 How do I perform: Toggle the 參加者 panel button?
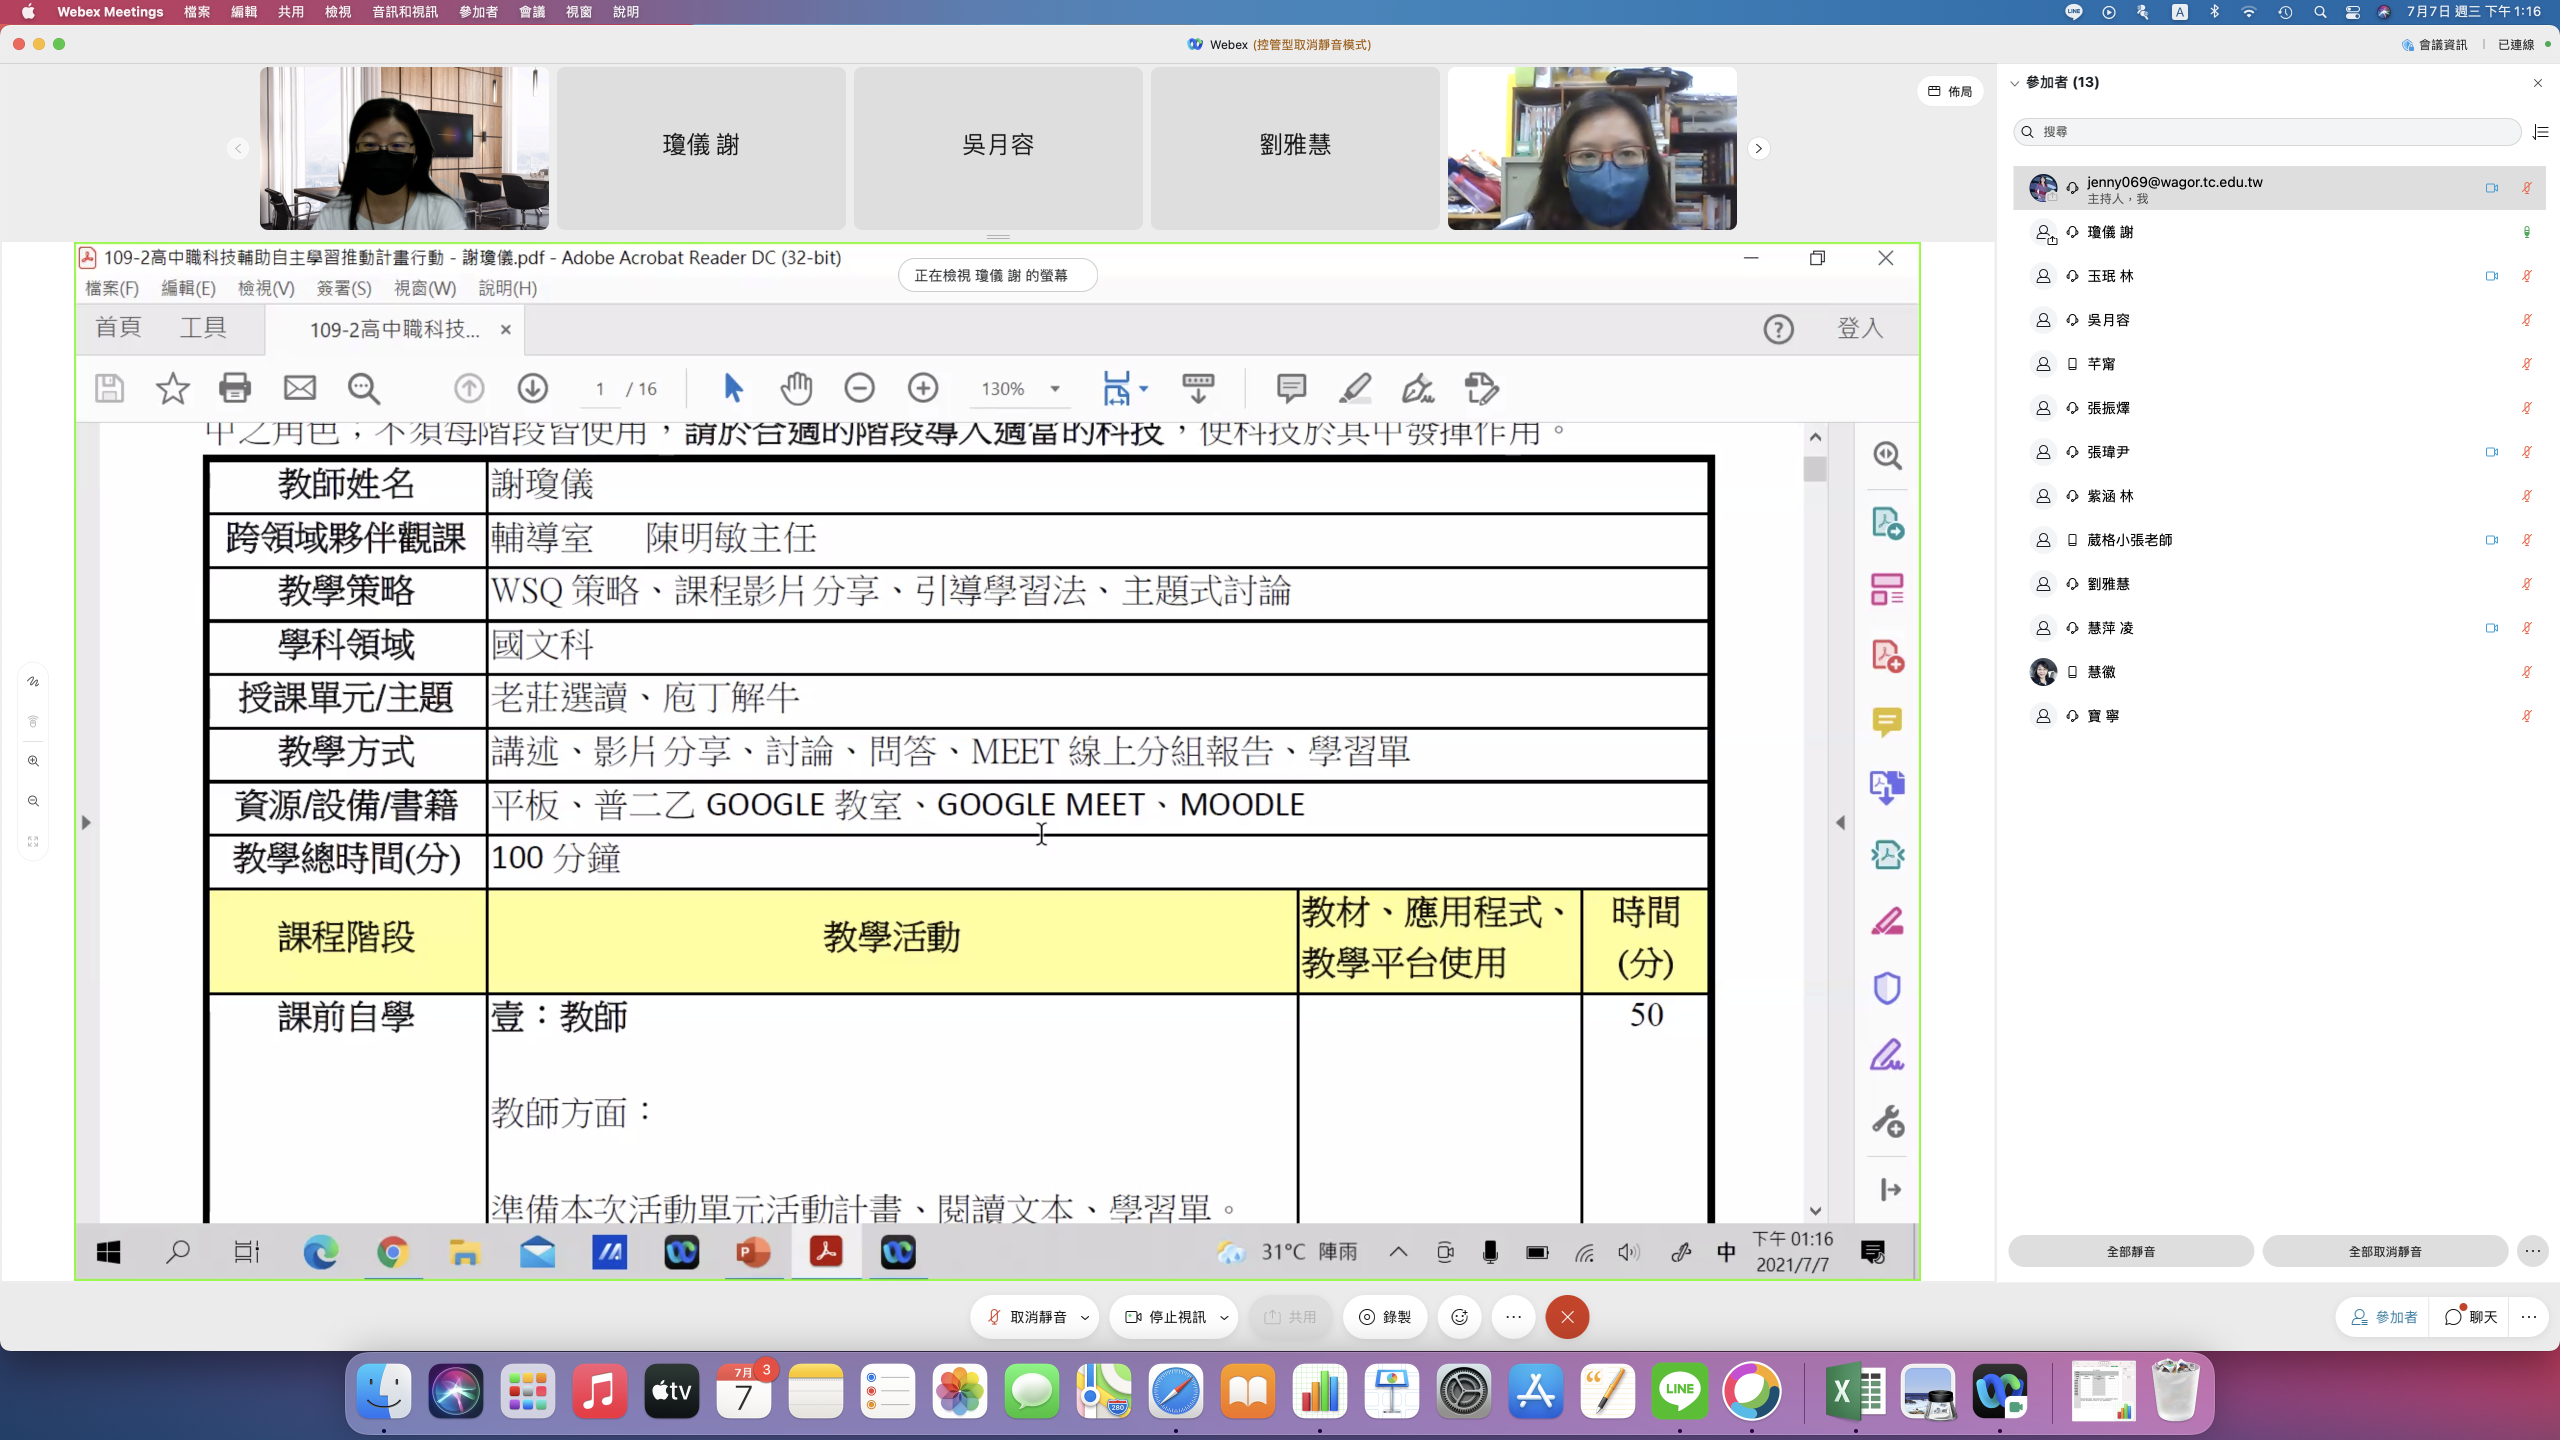pos(2383,1317)
